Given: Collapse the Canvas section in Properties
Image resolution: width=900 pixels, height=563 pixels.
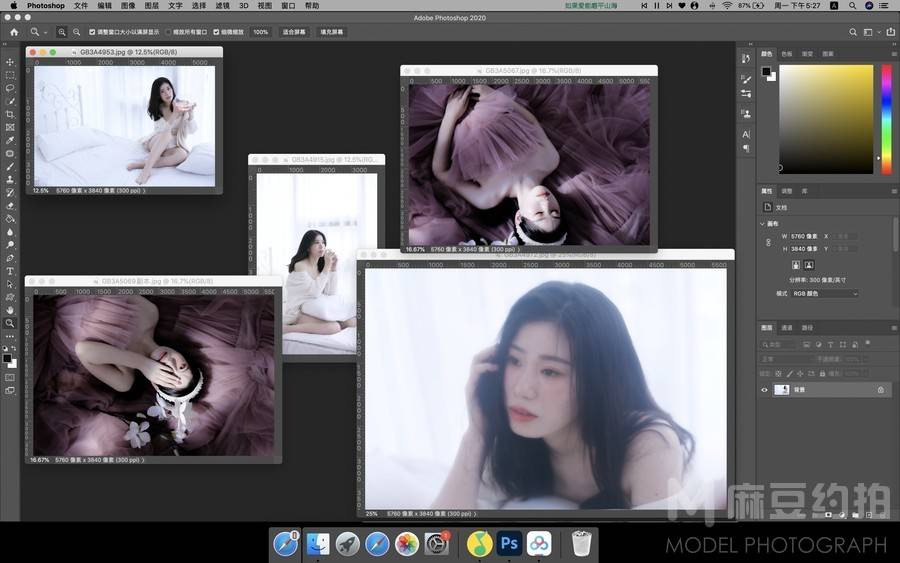Looking at the screenshot, I should 762,224.
